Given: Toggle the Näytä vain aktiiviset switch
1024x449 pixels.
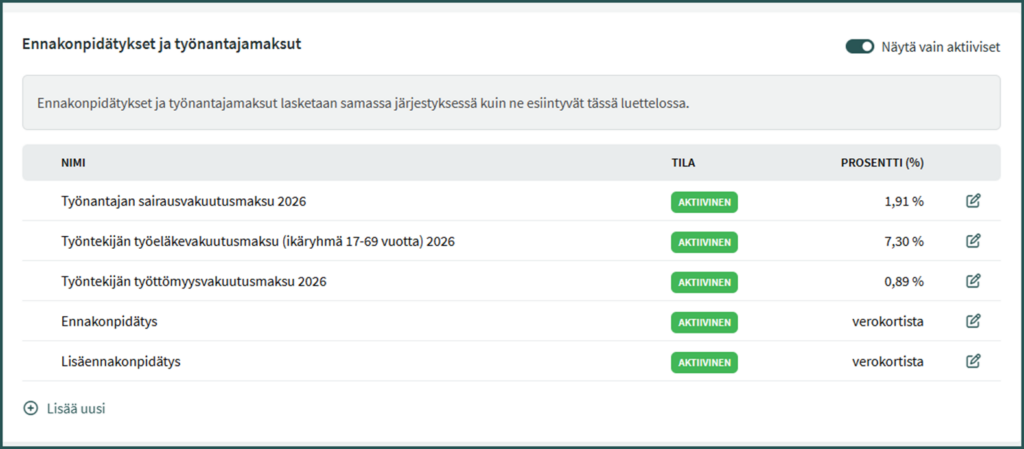Looking at the screenshot, I should coord(859,46).
